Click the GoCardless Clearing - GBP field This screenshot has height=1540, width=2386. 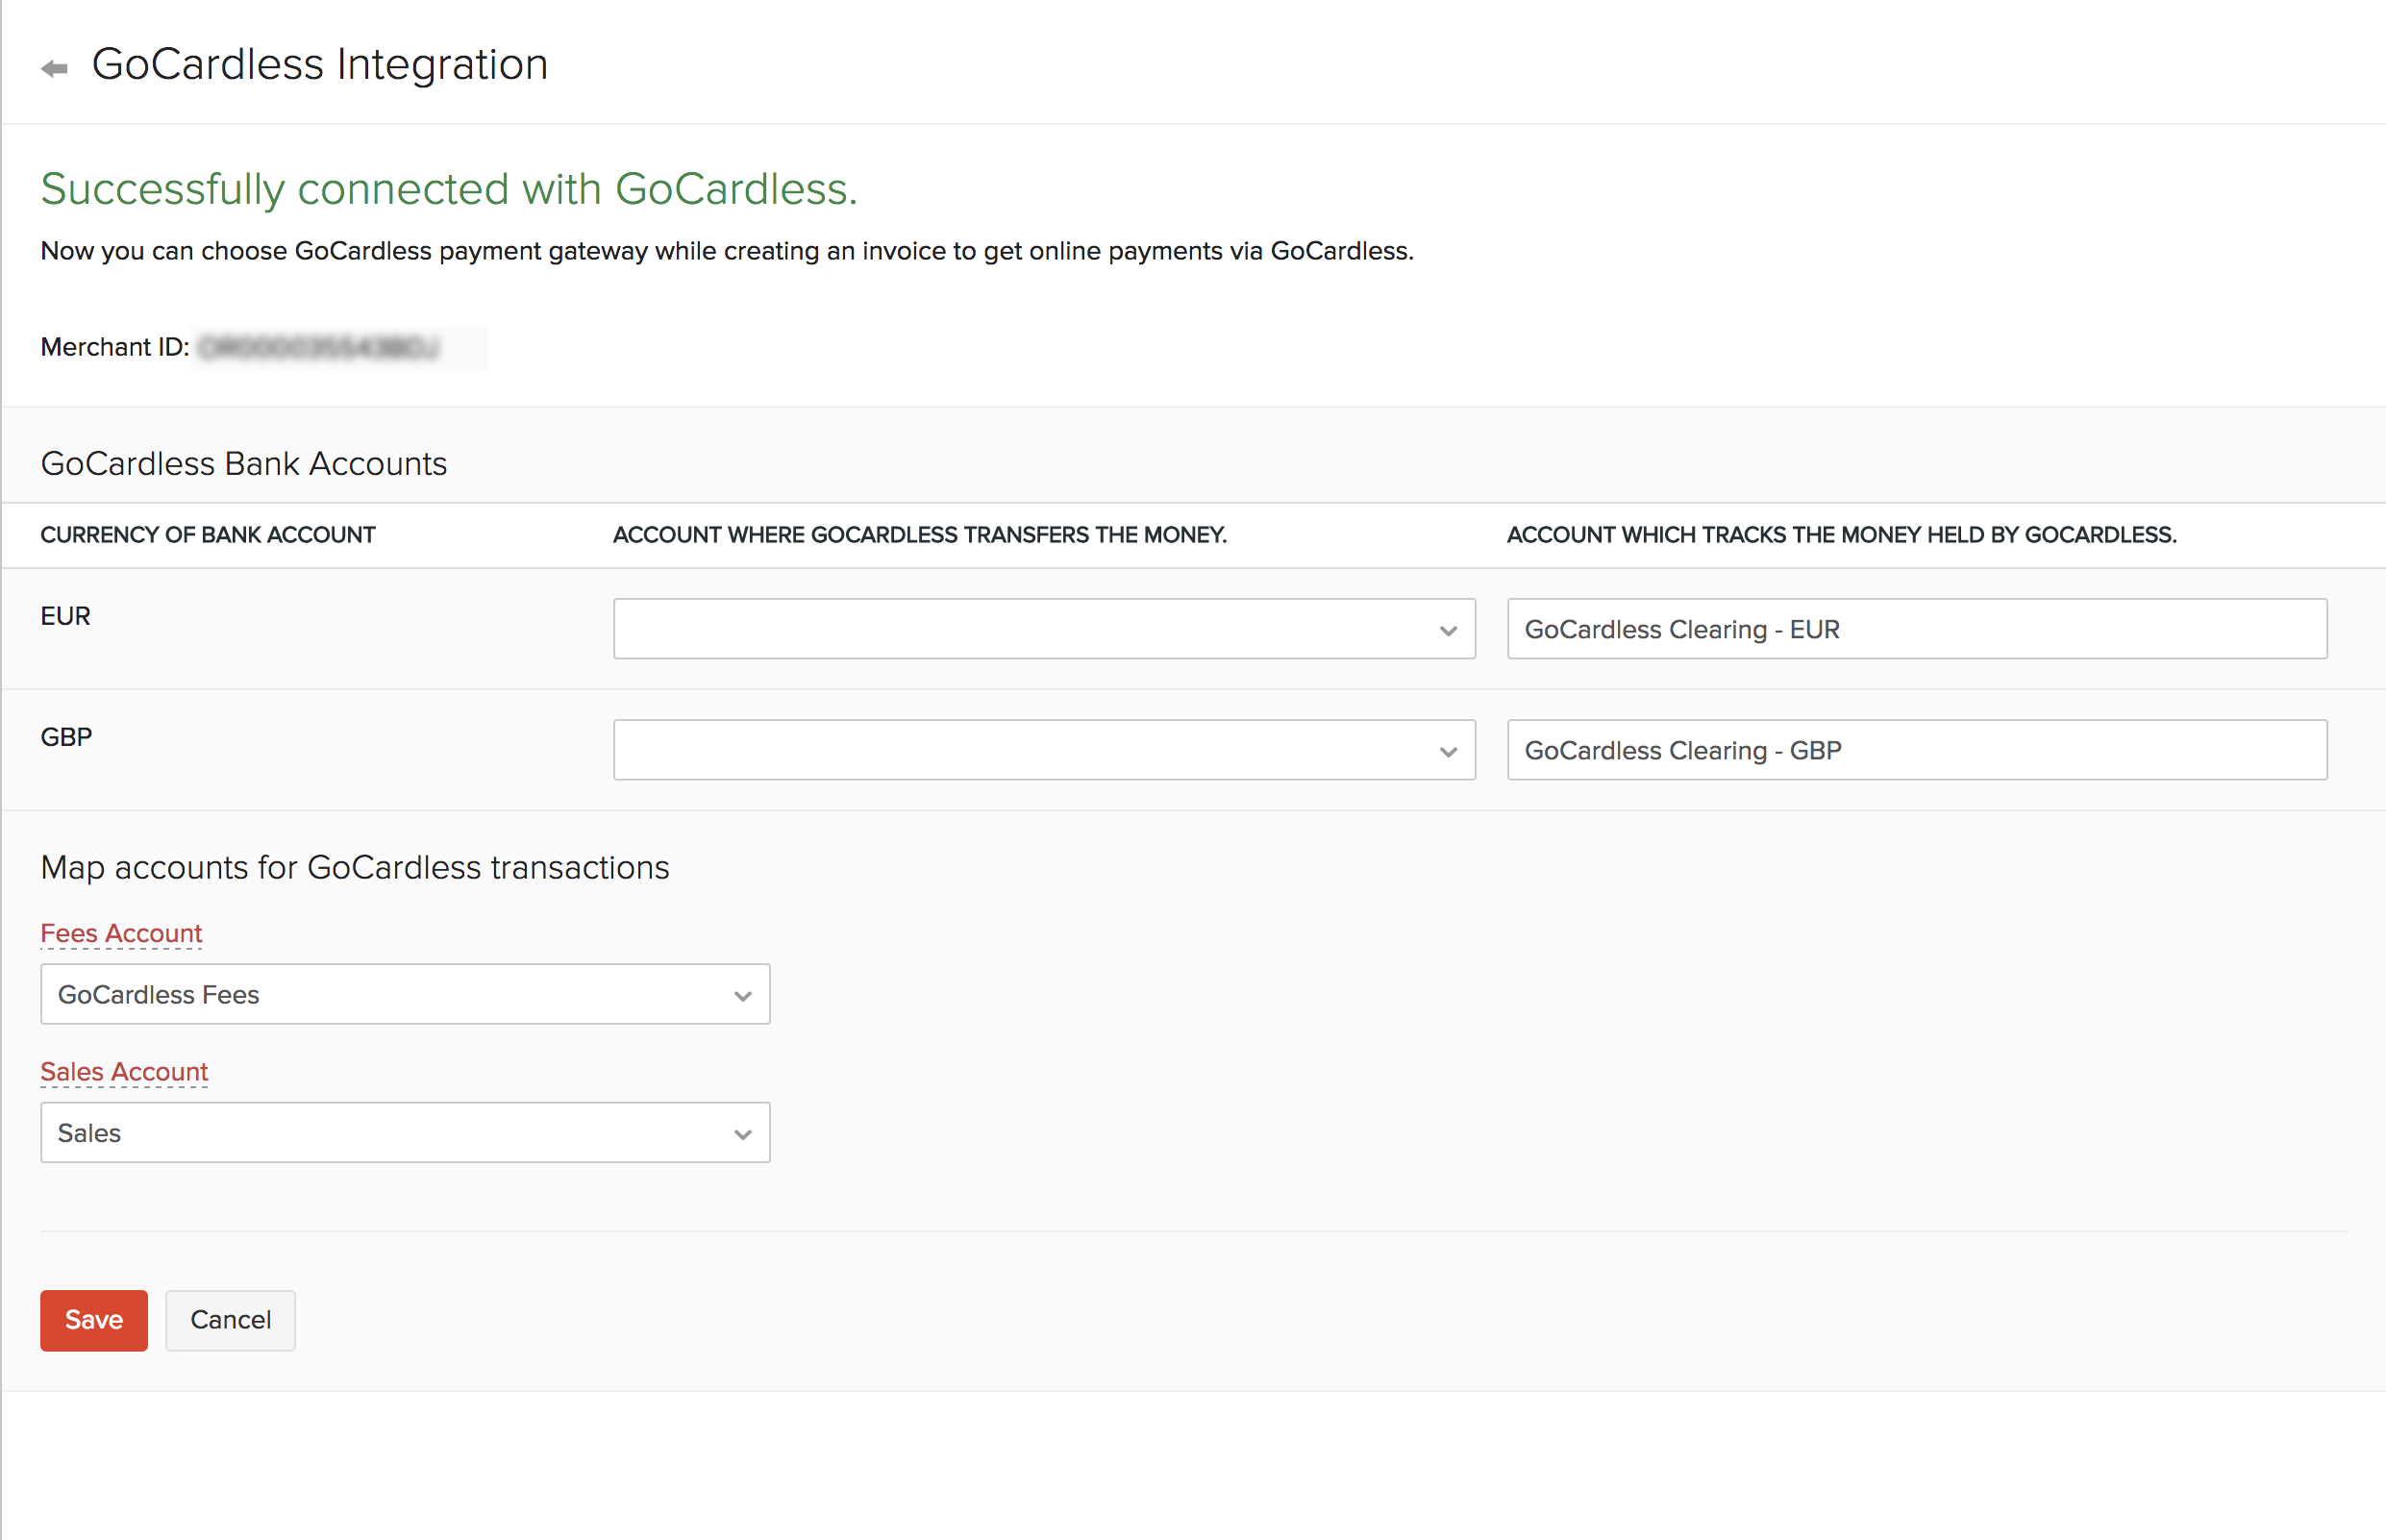point(1917,750)
